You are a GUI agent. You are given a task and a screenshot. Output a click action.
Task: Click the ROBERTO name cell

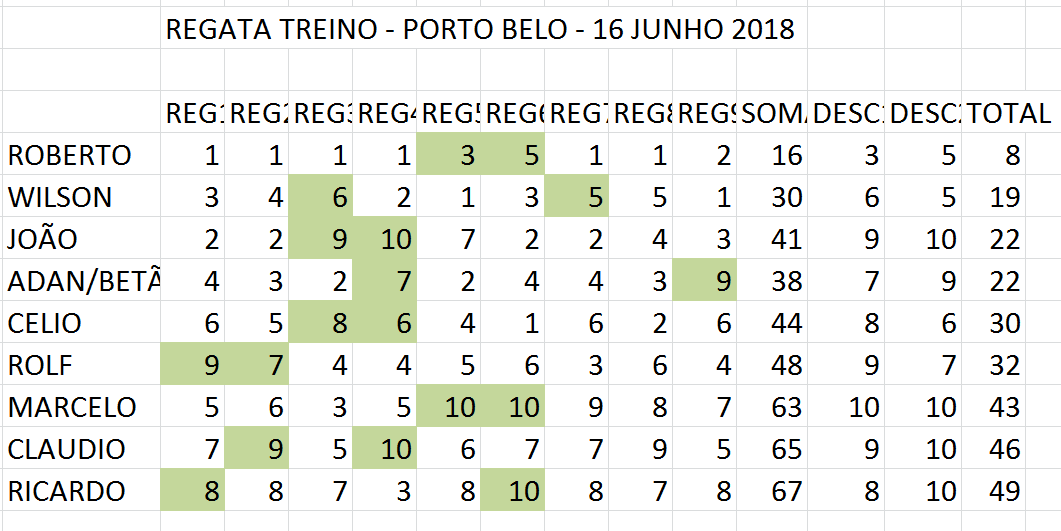point(70,156)
